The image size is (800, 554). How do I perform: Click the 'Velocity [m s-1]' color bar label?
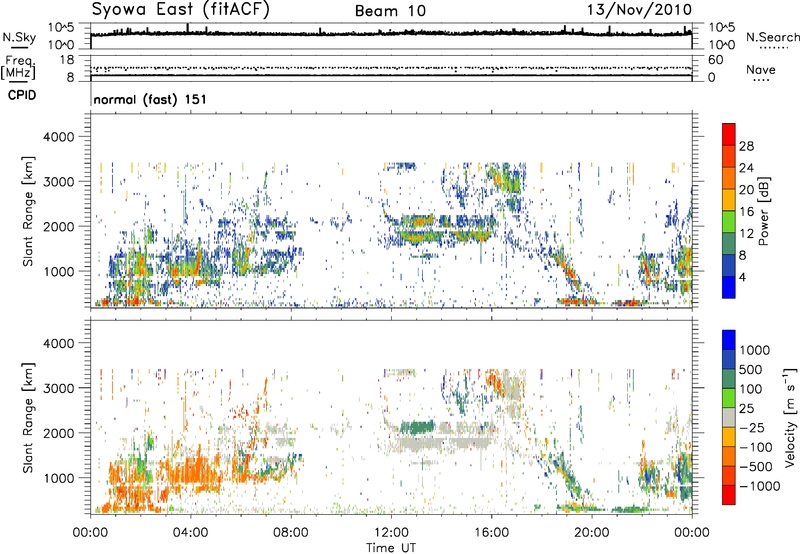pyautogui.click(x=790, y=417)
